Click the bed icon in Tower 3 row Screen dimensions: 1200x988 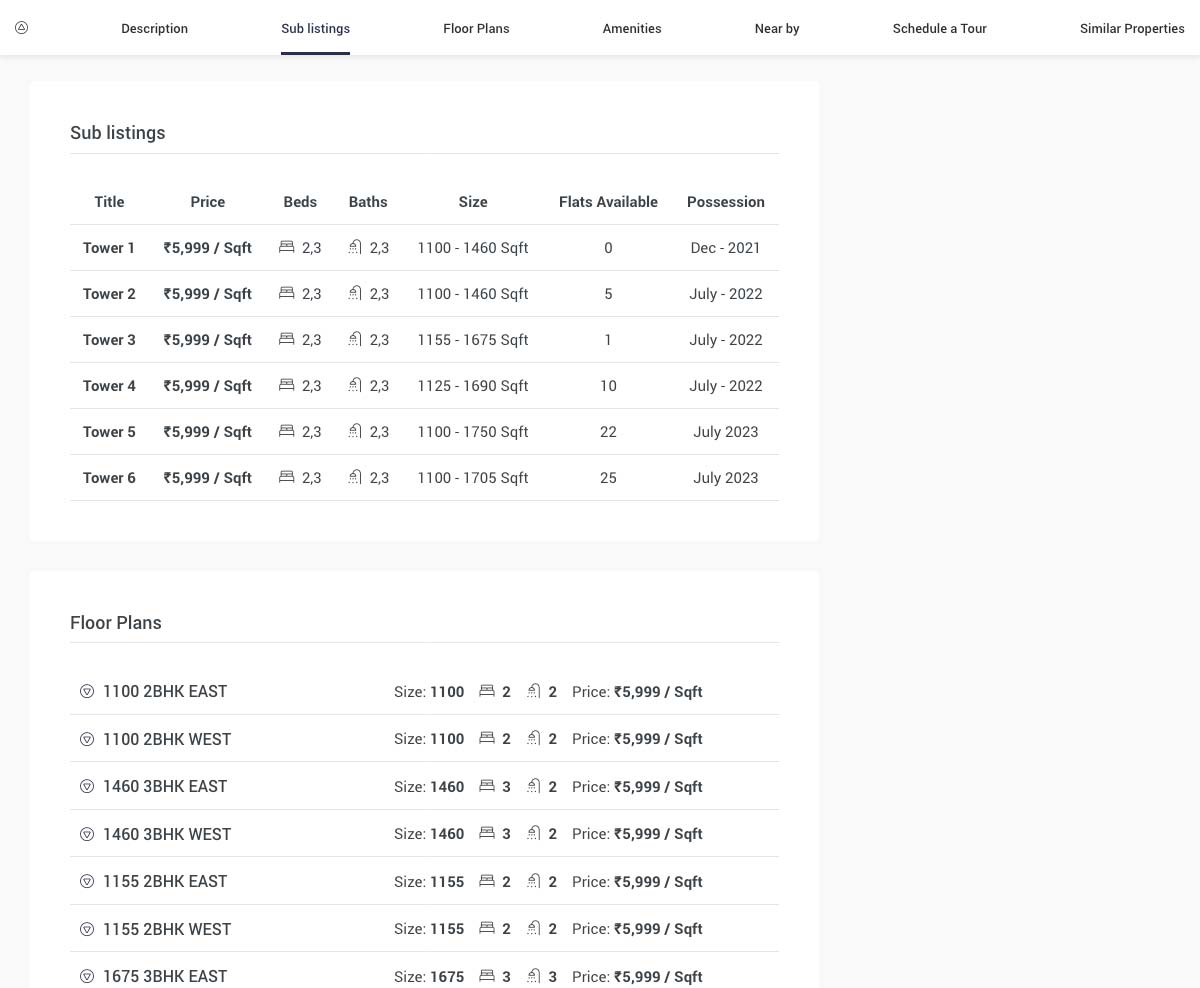287,339
